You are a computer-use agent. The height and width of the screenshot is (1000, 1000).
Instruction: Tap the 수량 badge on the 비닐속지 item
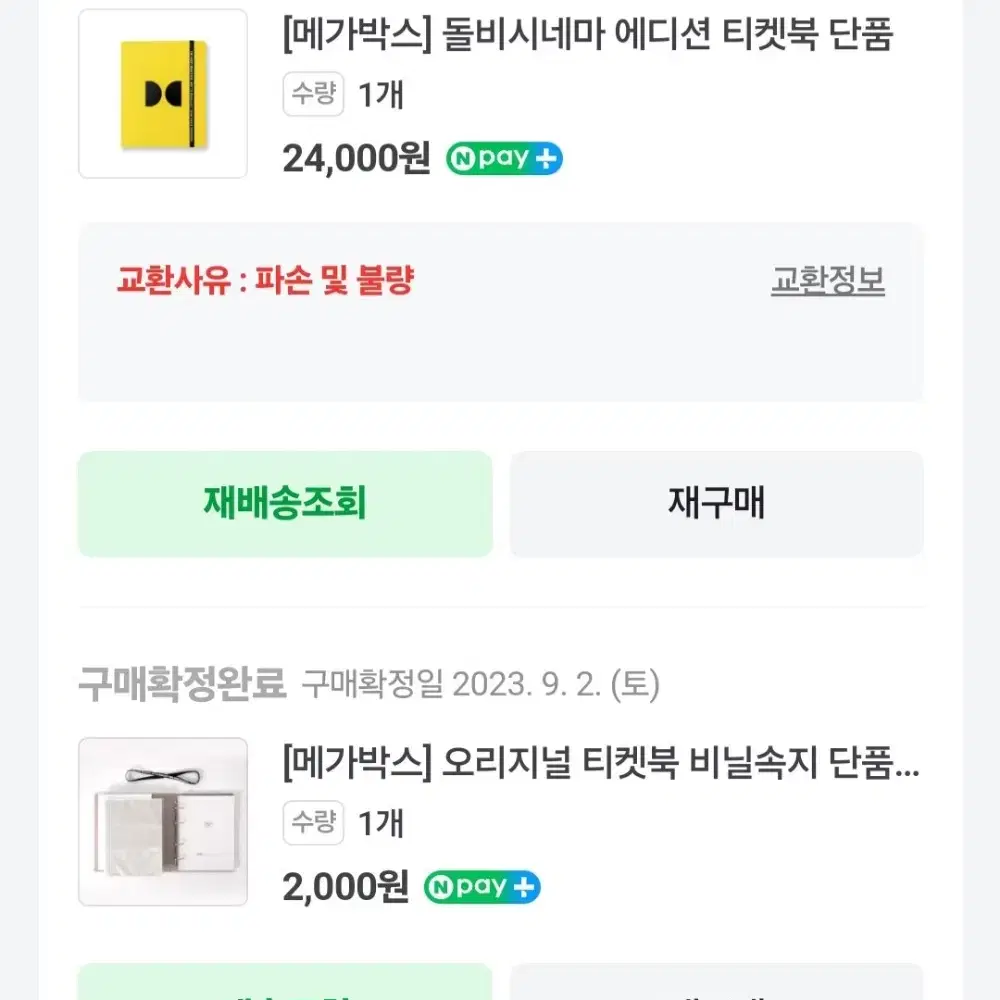(x=313, y=823)
